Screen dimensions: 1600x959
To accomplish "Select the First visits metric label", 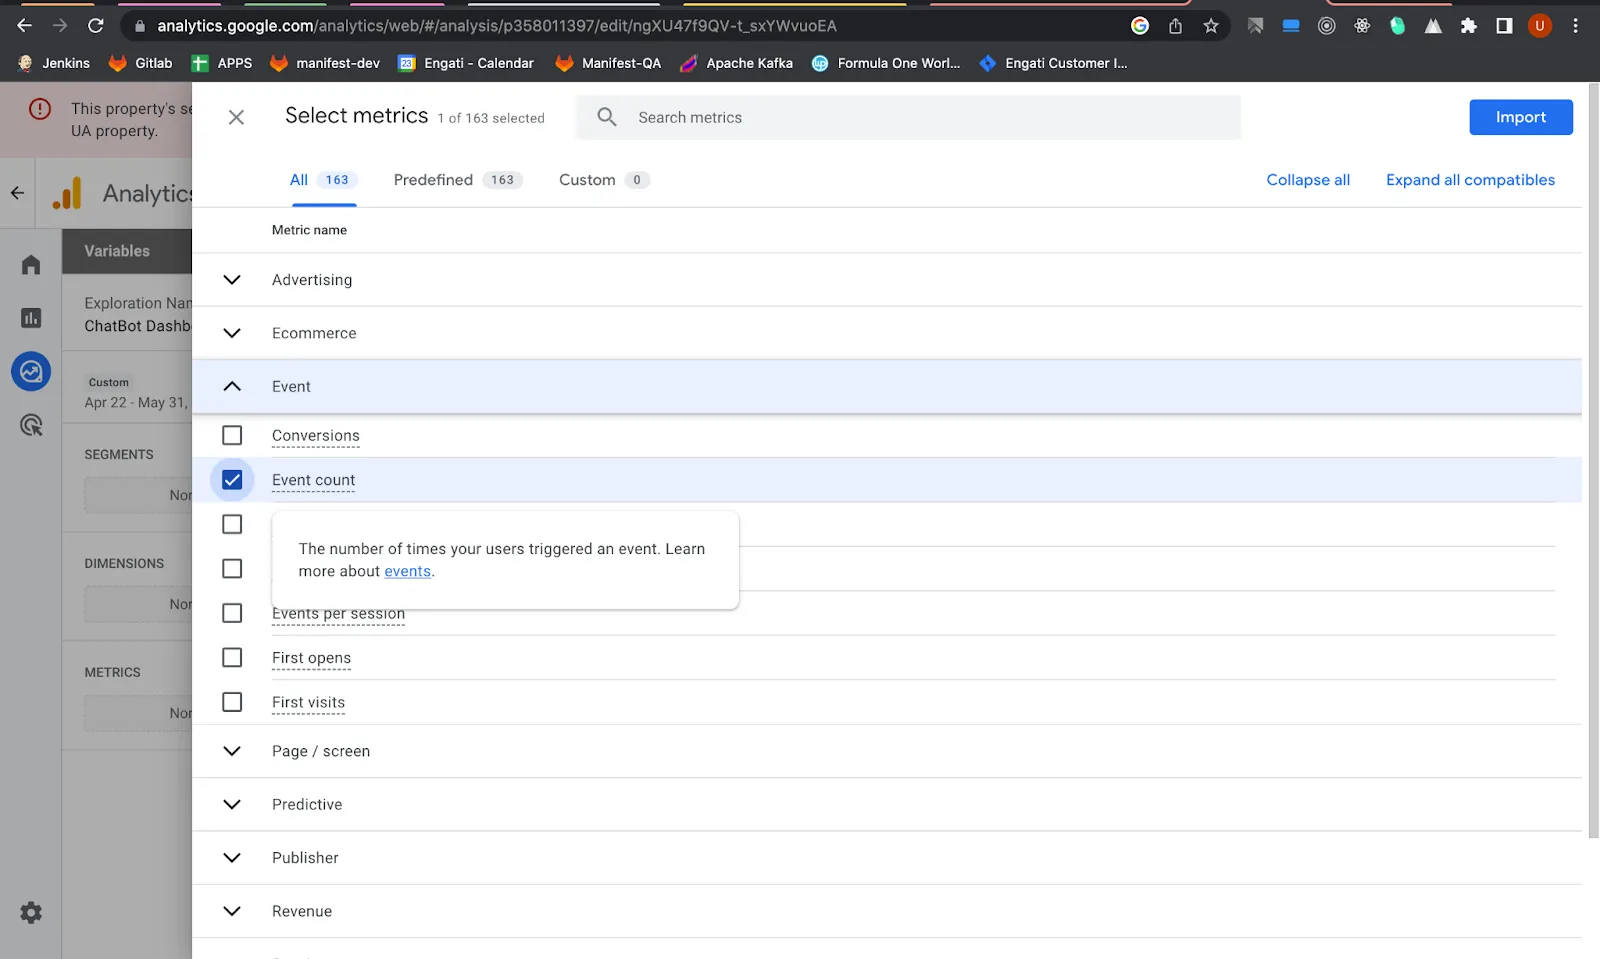I will (x=308, y=702).
